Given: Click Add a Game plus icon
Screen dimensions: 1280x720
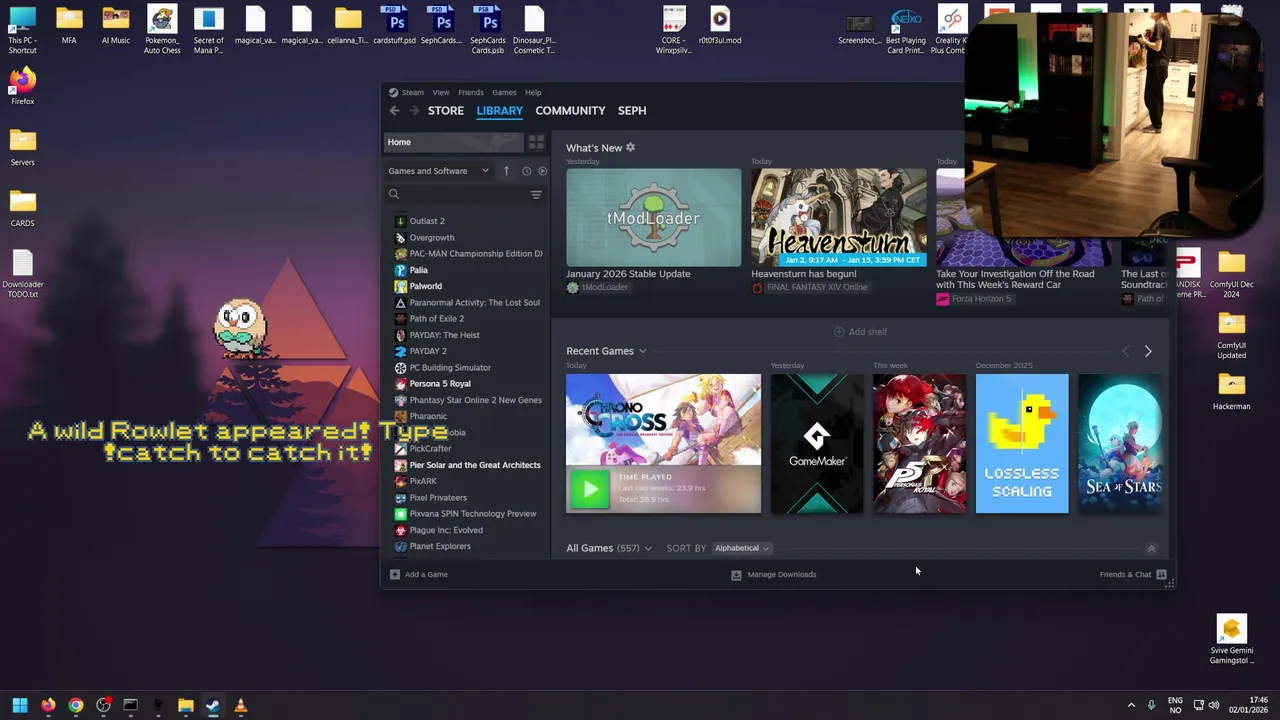Looking at the screenshot, I should click(394, 575).
